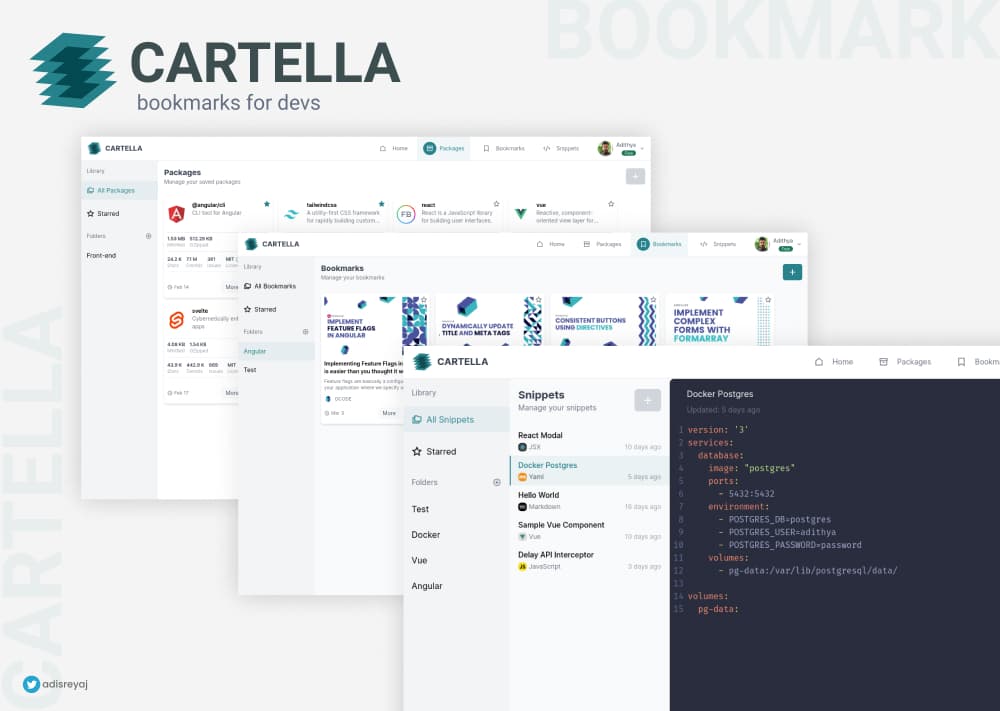
Task: Click the teal add bookmark button
Action: click(792, 271)
